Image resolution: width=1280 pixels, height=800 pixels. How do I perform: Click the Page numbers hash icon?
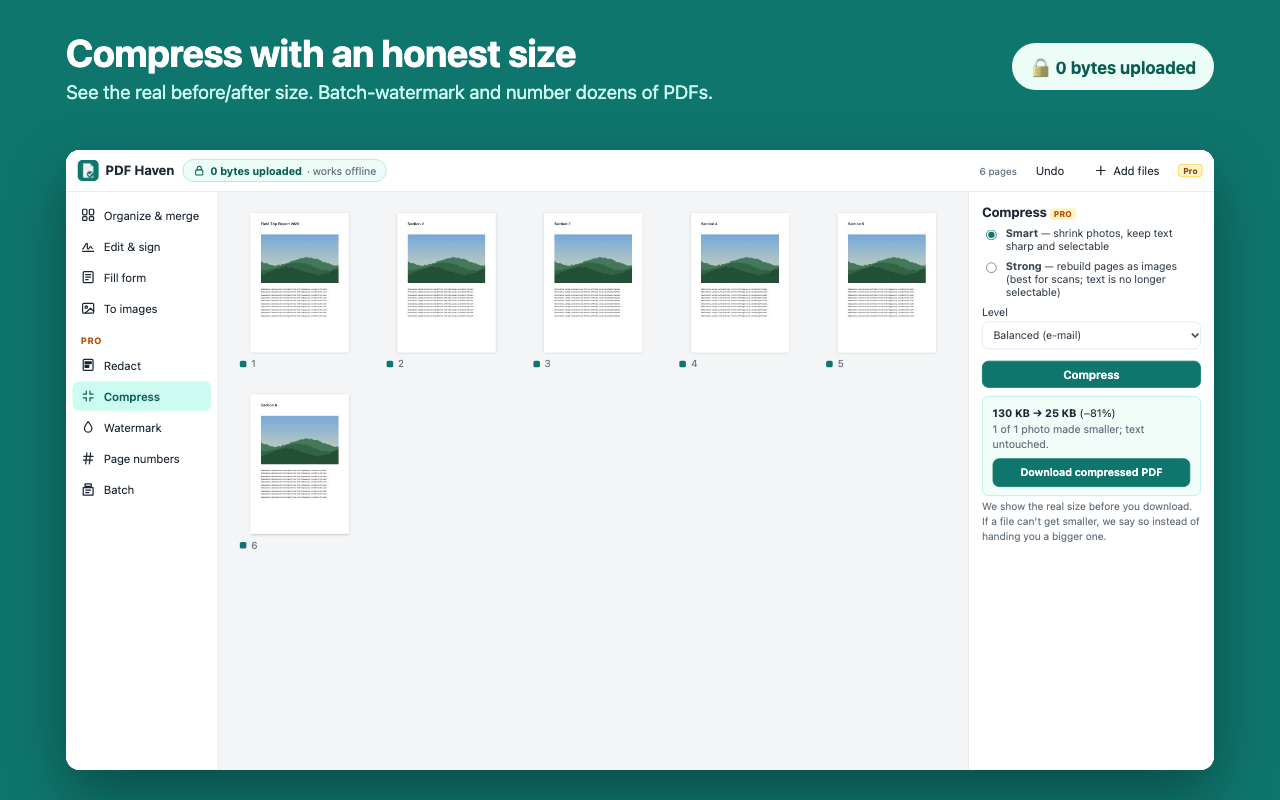point(88,459)
